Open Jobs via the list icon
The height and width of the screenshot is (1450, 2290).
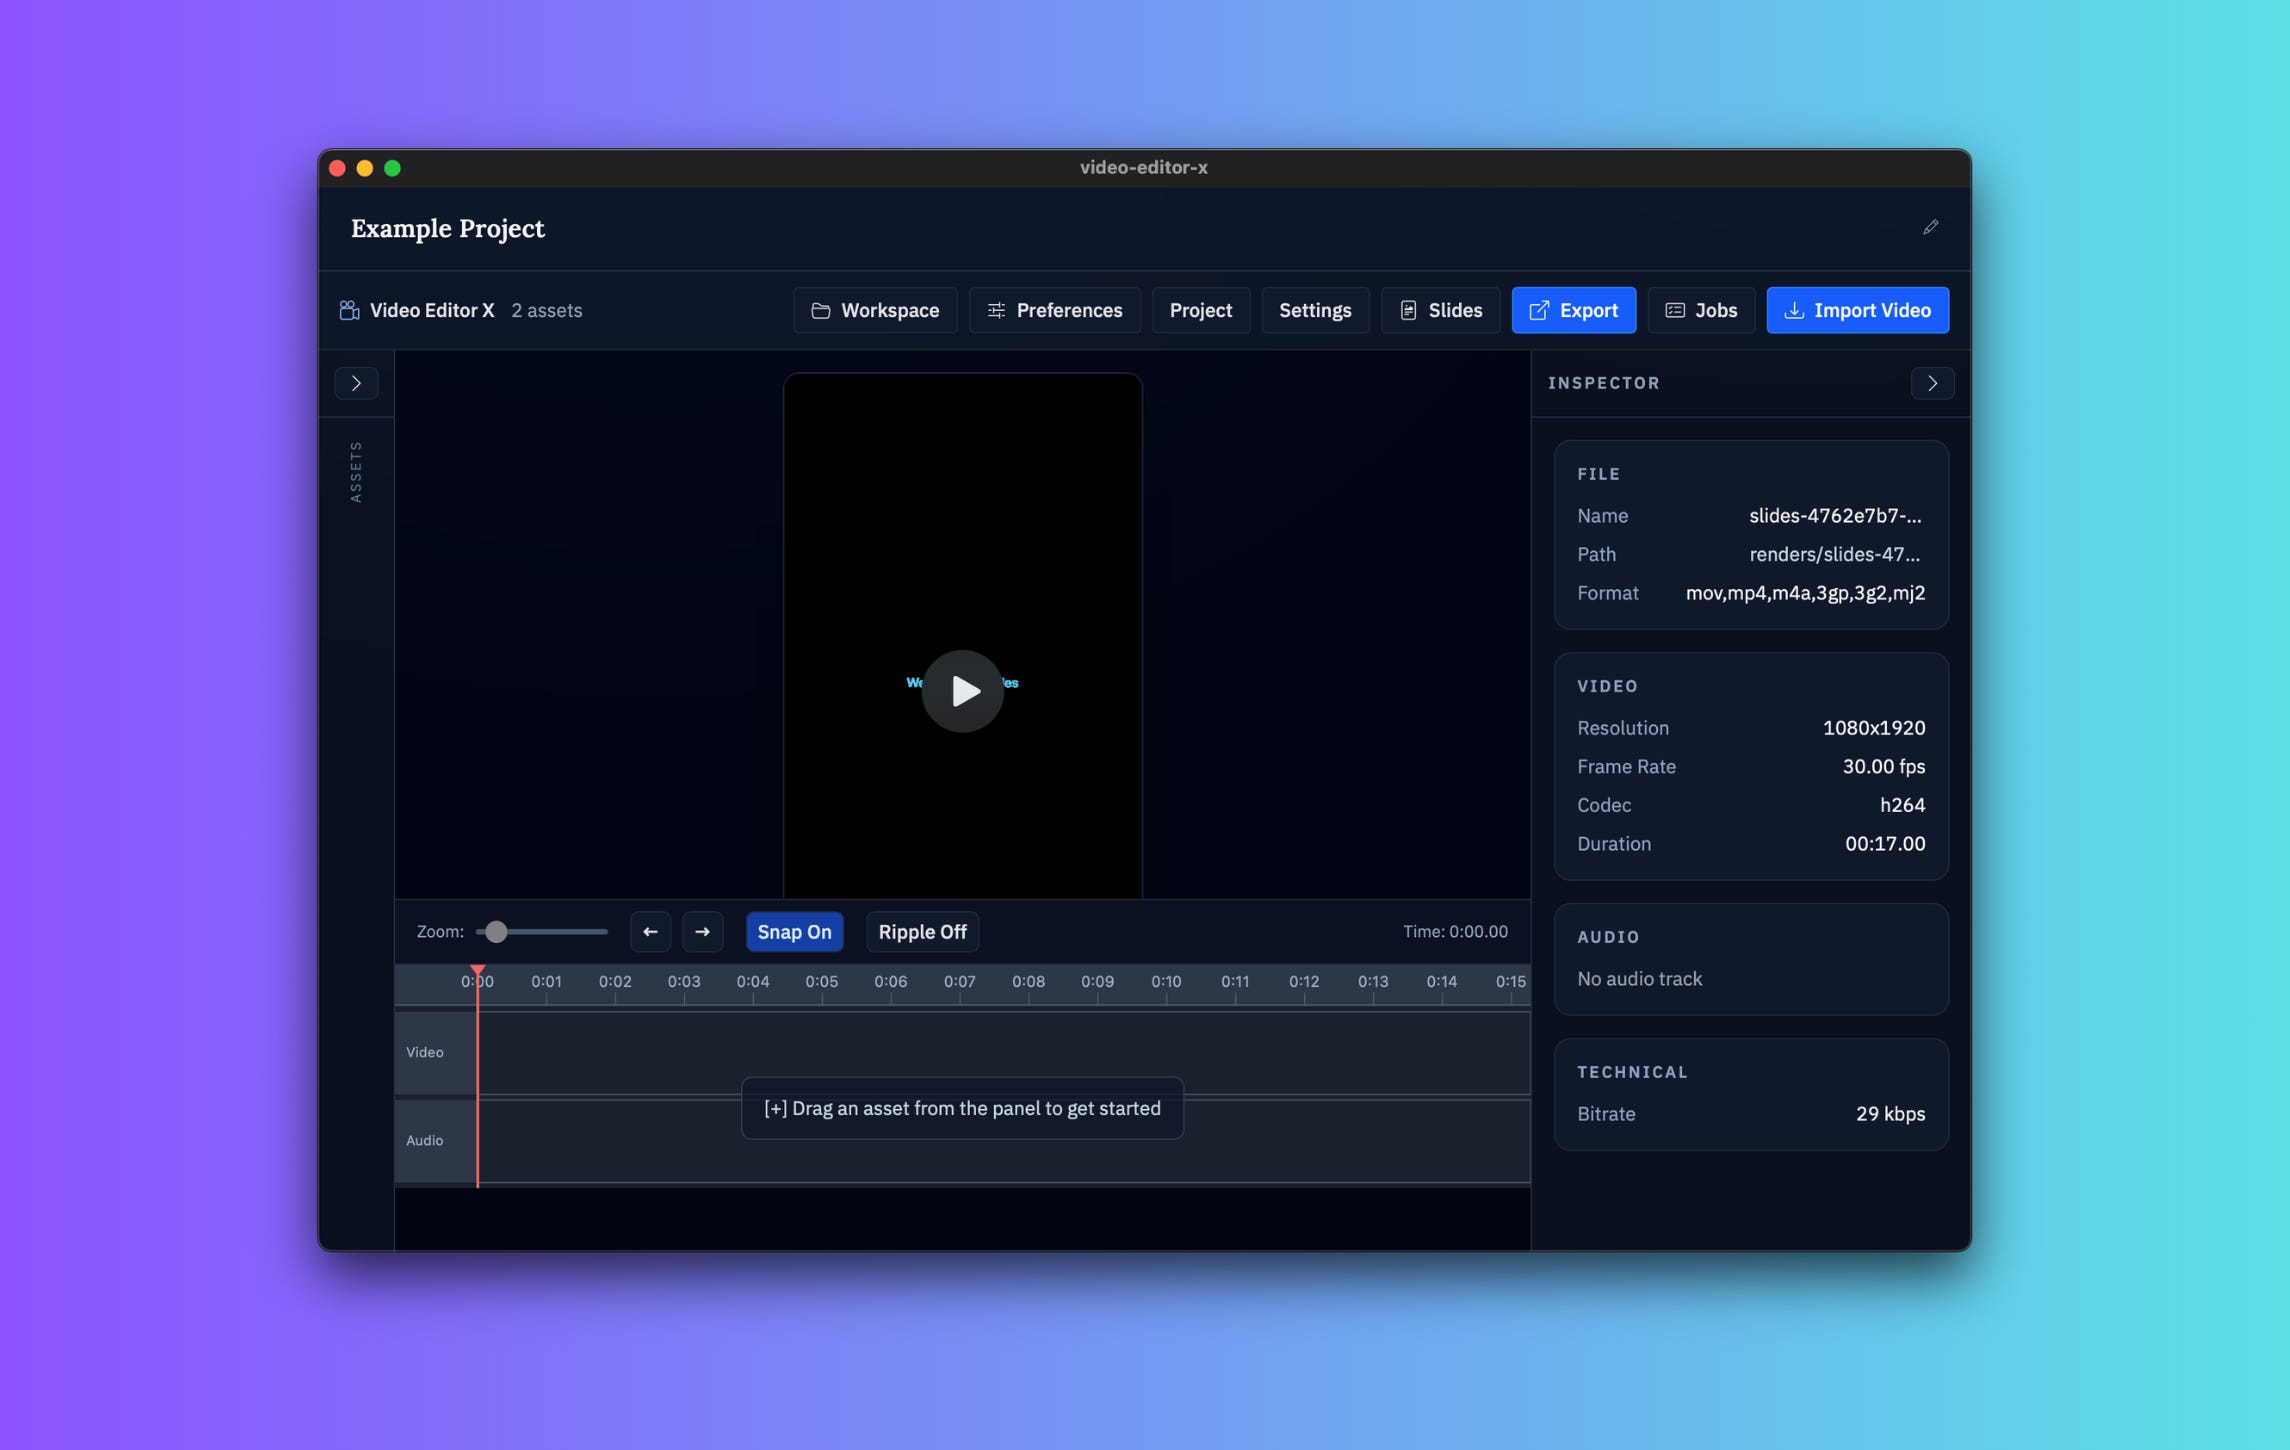pyautogui.click(x=1675, y=310)
